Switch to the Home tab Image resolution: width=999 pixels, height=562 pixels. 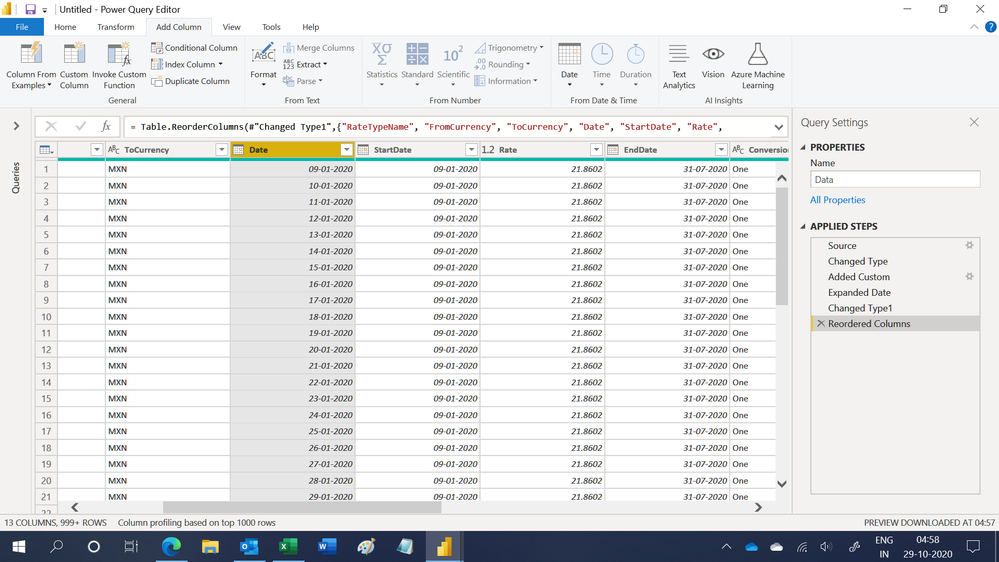(65, 27)
